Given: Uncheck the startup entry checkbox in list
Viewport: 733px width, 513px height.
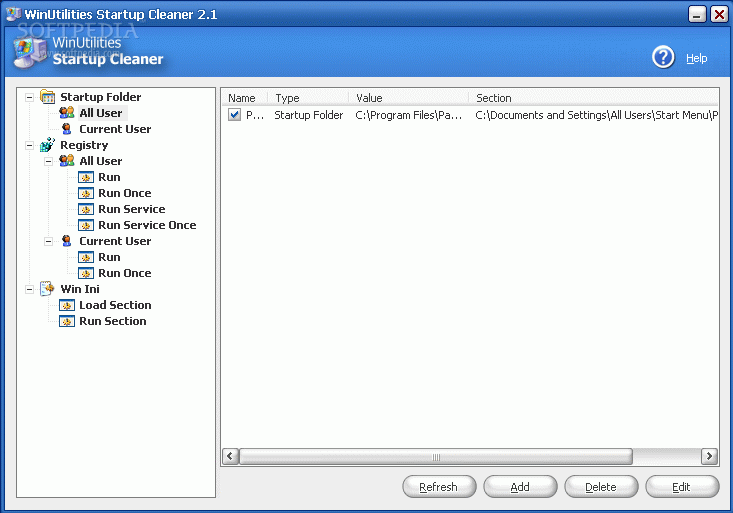Looking at the screenshot, I should [234, 115].
